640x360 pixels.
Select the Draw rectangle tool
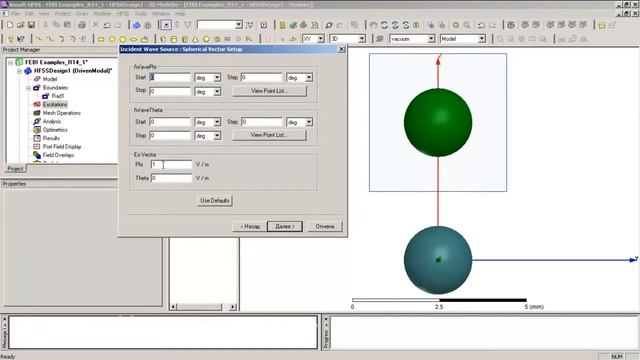(x=101, y=39)
